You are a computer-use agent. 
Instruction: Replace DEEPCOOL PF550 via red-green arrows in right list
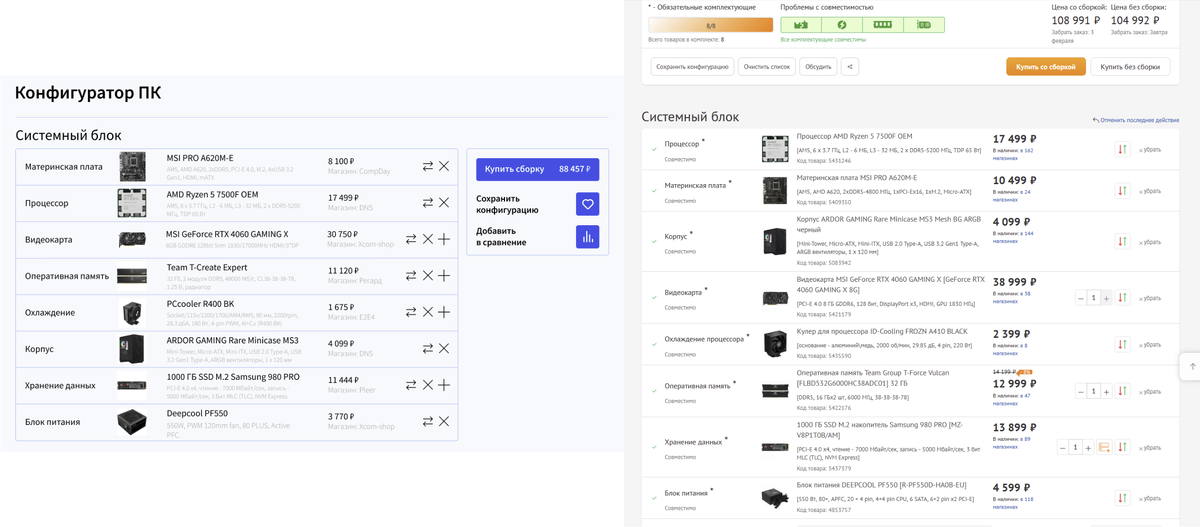click(1122, 498)
